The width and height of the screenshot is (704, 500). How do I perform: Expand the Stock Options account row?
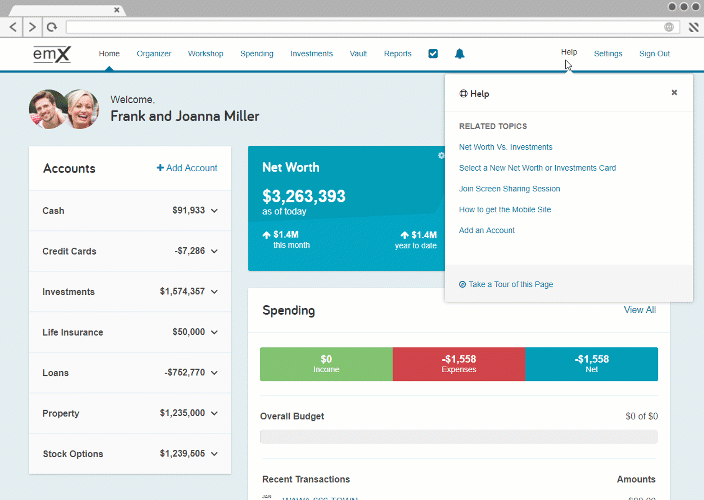click(130, 454)
